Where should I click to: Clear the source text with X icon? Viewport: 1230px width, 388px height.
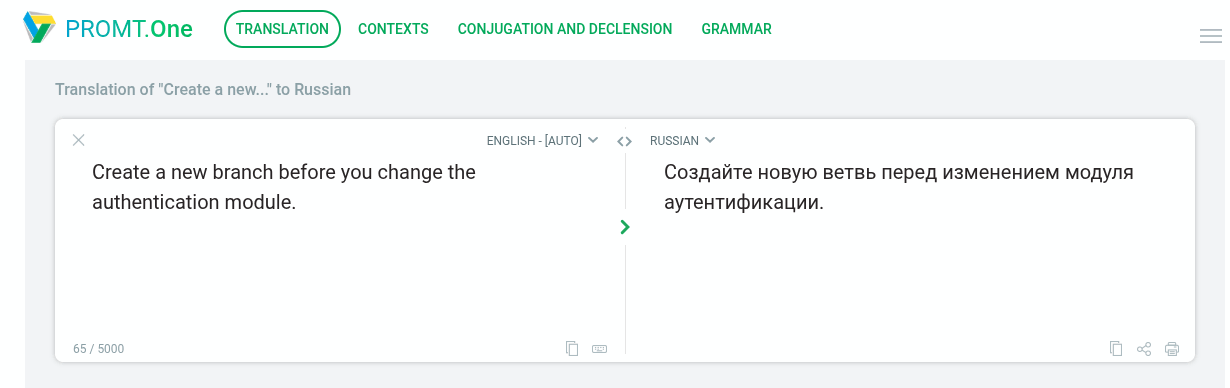(79, 140)
